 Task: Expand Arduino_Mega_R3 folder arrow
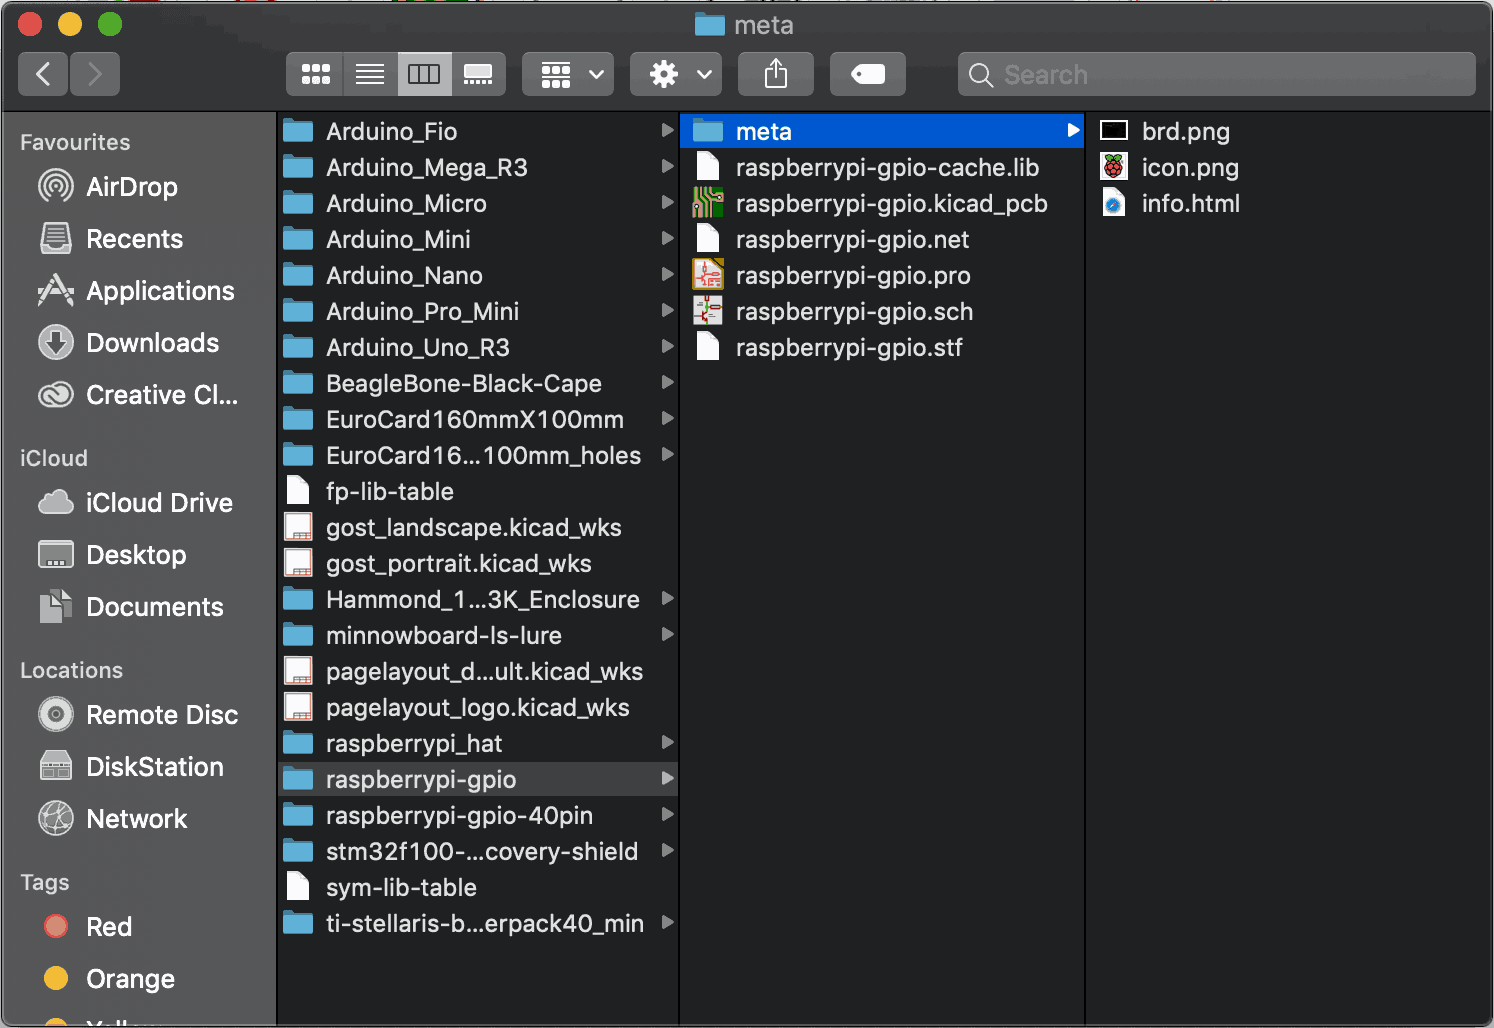(667, 166)
